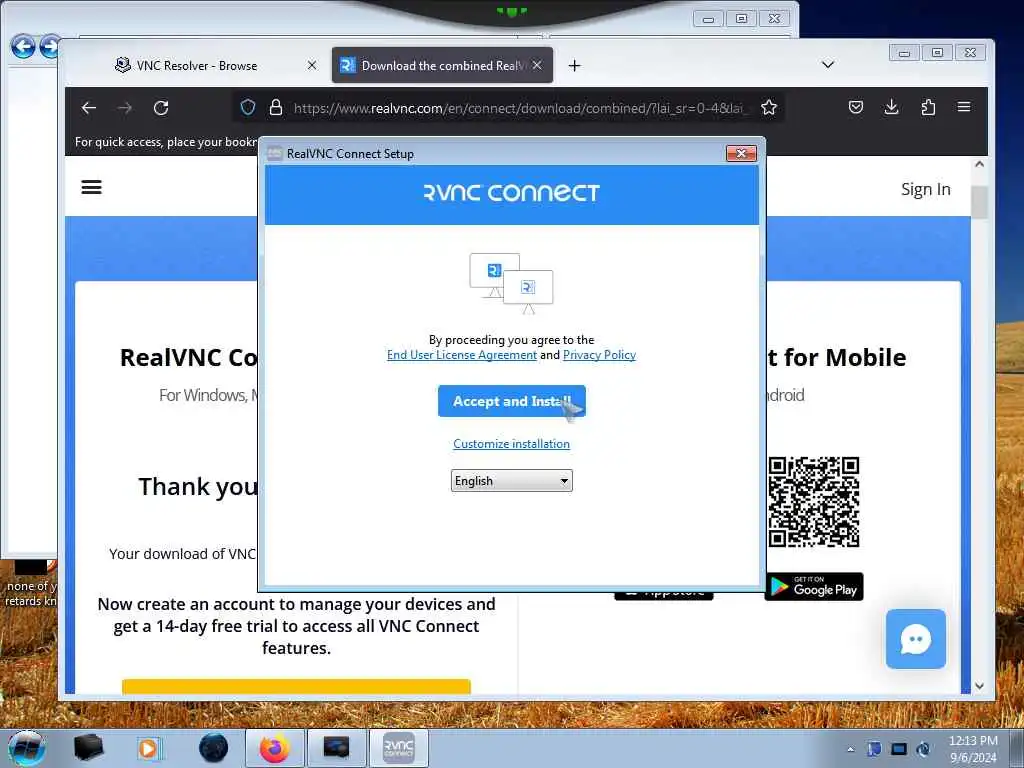The width and height of the screenshot is (1024, 768).
Task: Click the vertical scrollbar thumb
Action: coord(979,202)
